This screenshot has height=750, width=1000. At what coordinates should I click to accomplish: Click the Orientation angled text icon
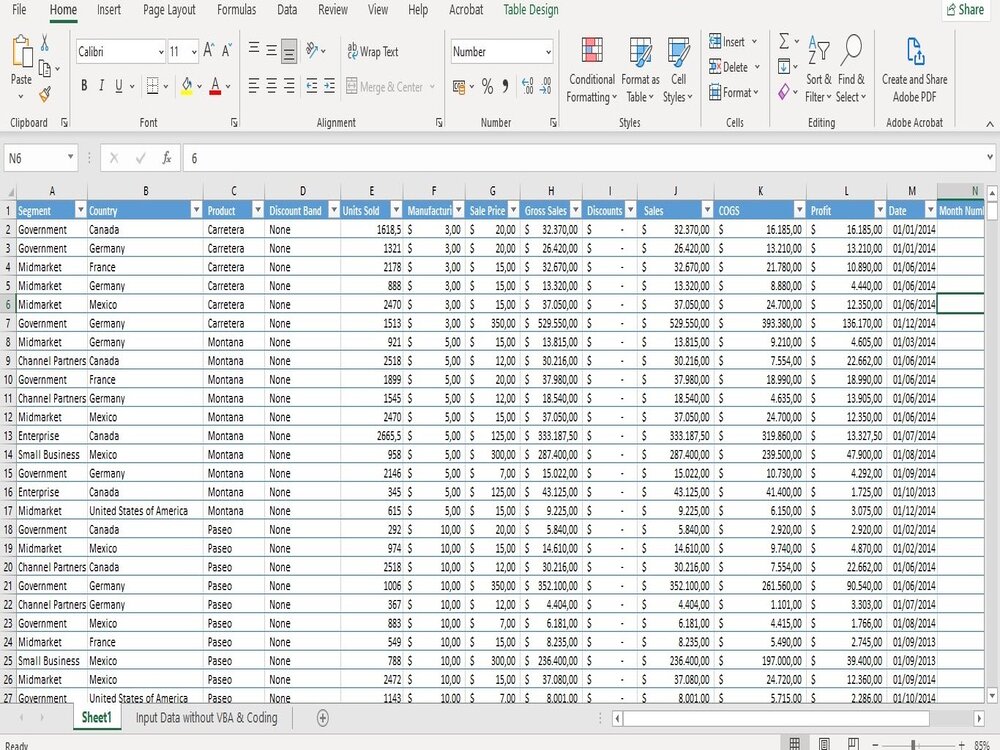(x=312, y=50)
